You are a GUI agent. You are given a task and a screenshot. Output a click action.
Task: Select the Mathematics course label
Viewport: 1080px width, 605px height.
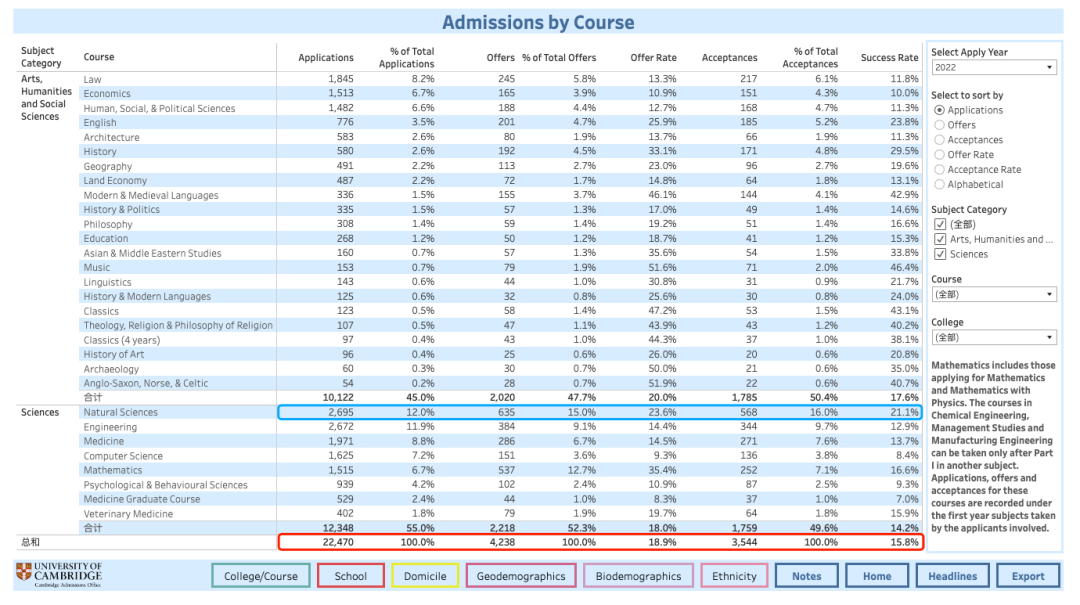pyautogui.click(x=113, y=470)
